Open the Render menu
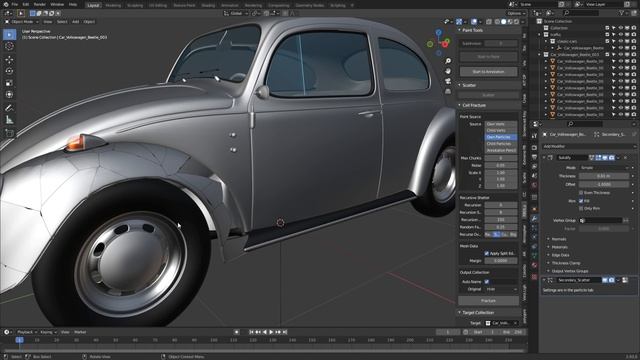Image resolution: width=640 pixels, height=360 pixels. 40,4
